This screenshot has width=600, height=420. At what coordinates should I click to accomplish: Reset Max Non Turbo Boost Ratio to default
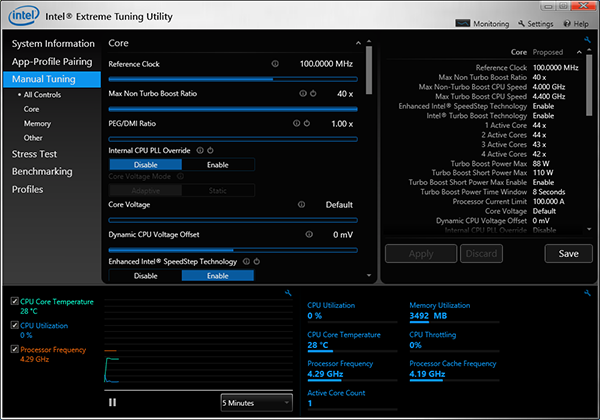(311, 93)
